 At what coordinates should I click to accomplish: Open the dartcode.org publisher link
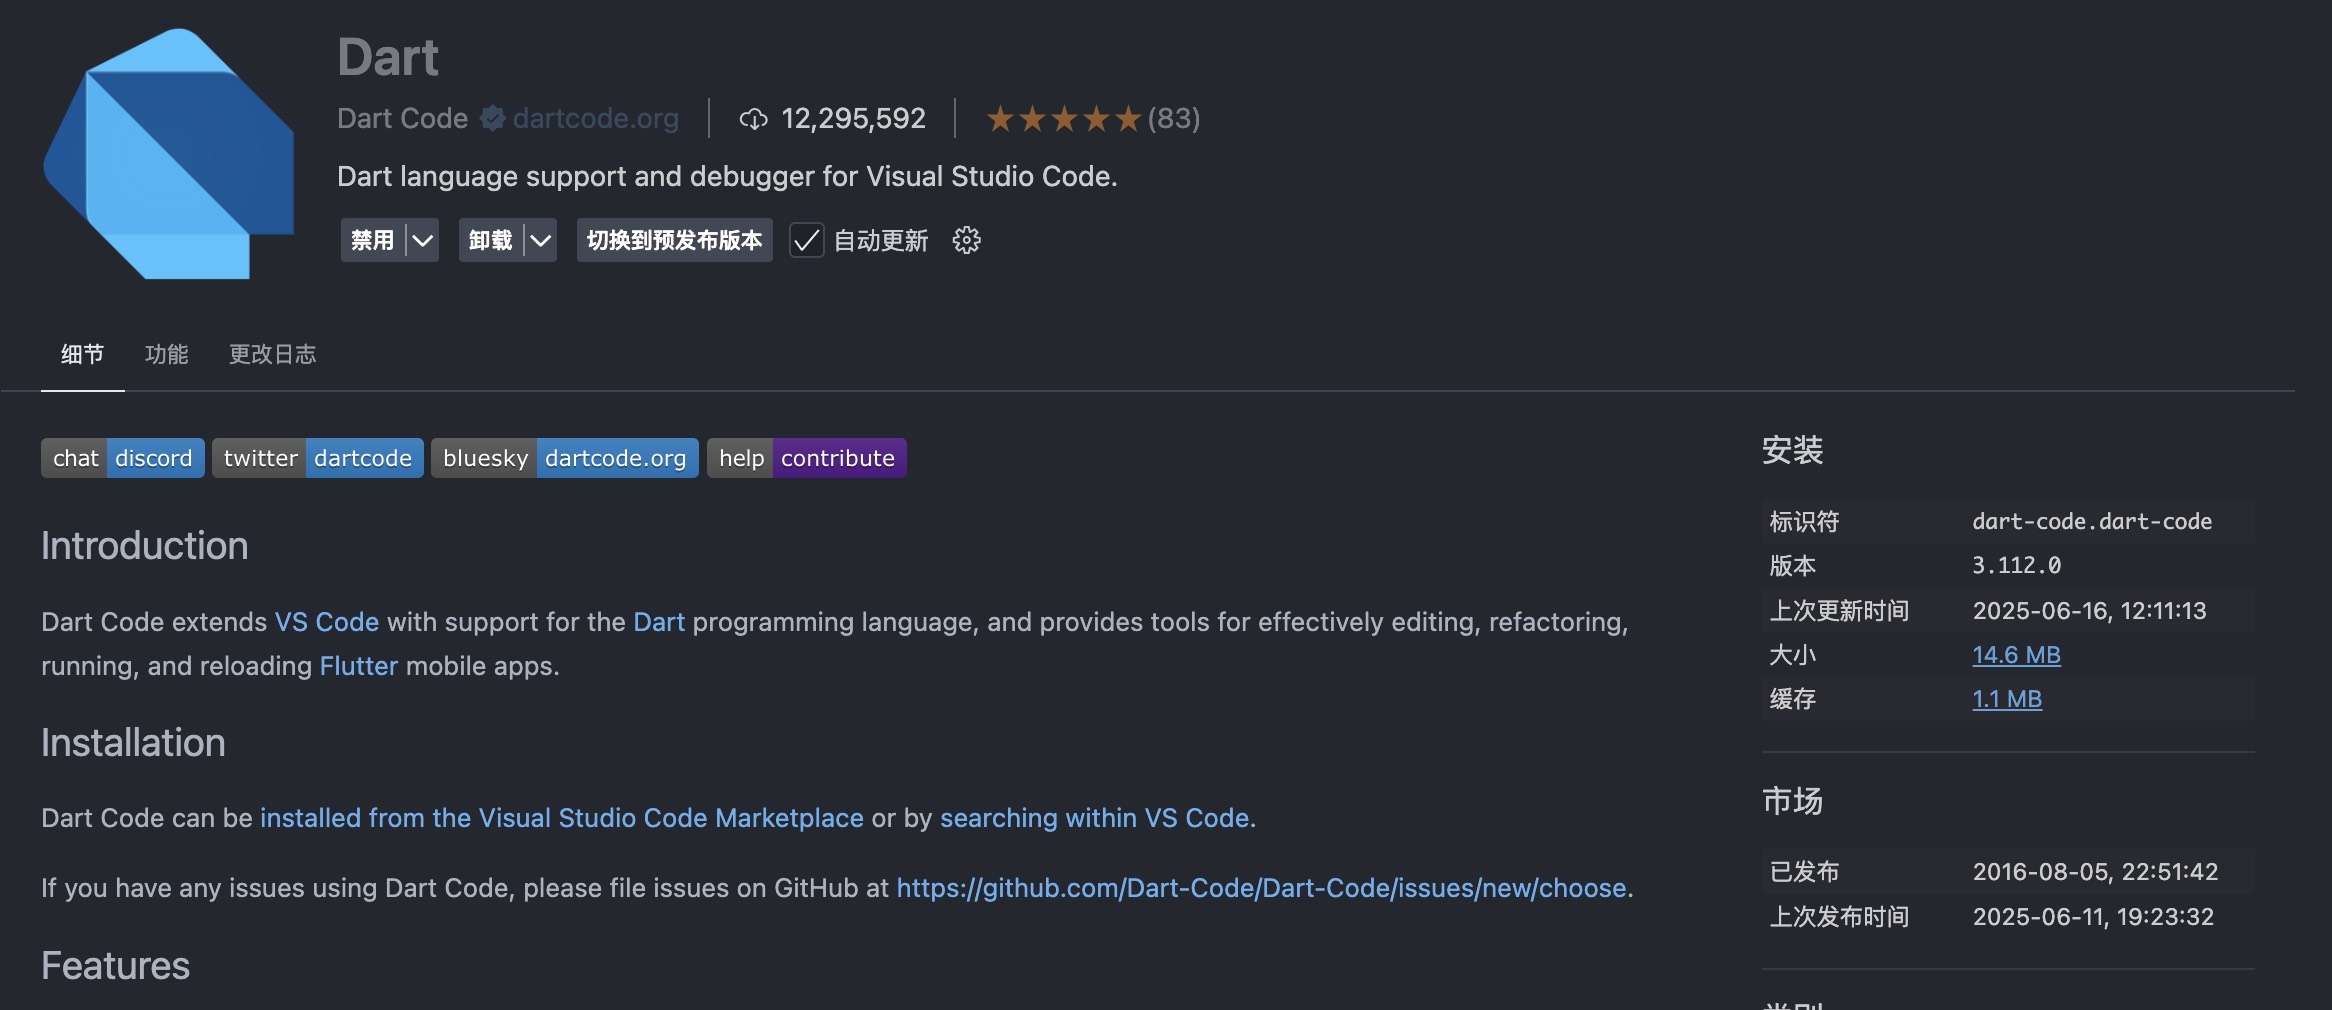pos(595,119)
